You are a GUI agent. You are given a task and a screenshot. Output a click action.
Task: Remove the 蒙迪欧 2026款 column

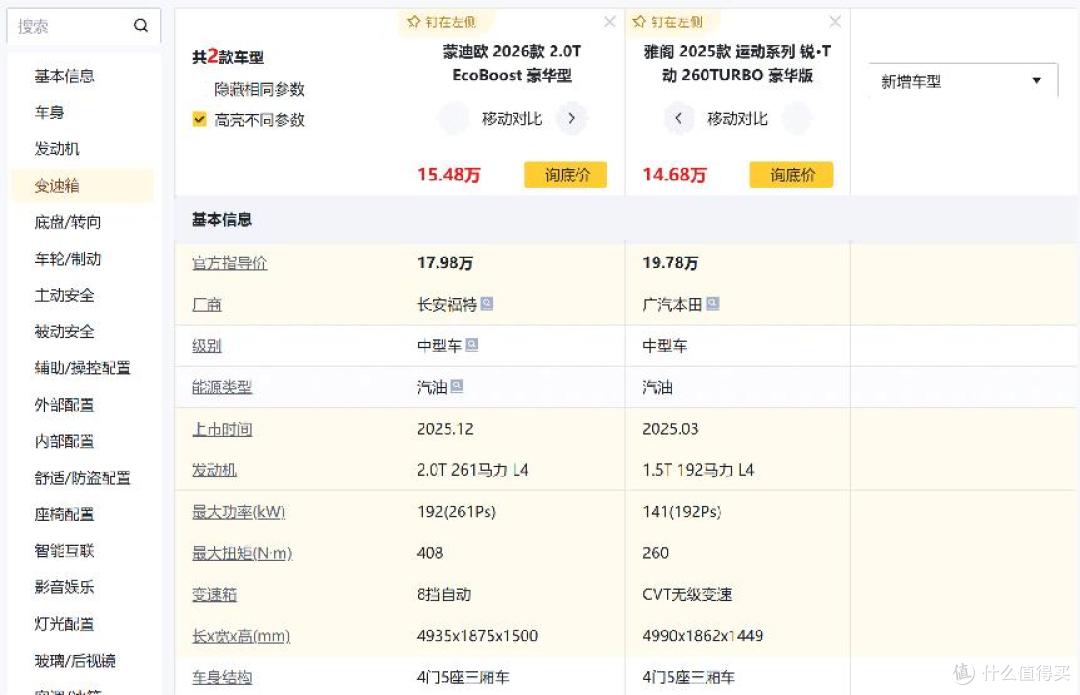[610, 22]
